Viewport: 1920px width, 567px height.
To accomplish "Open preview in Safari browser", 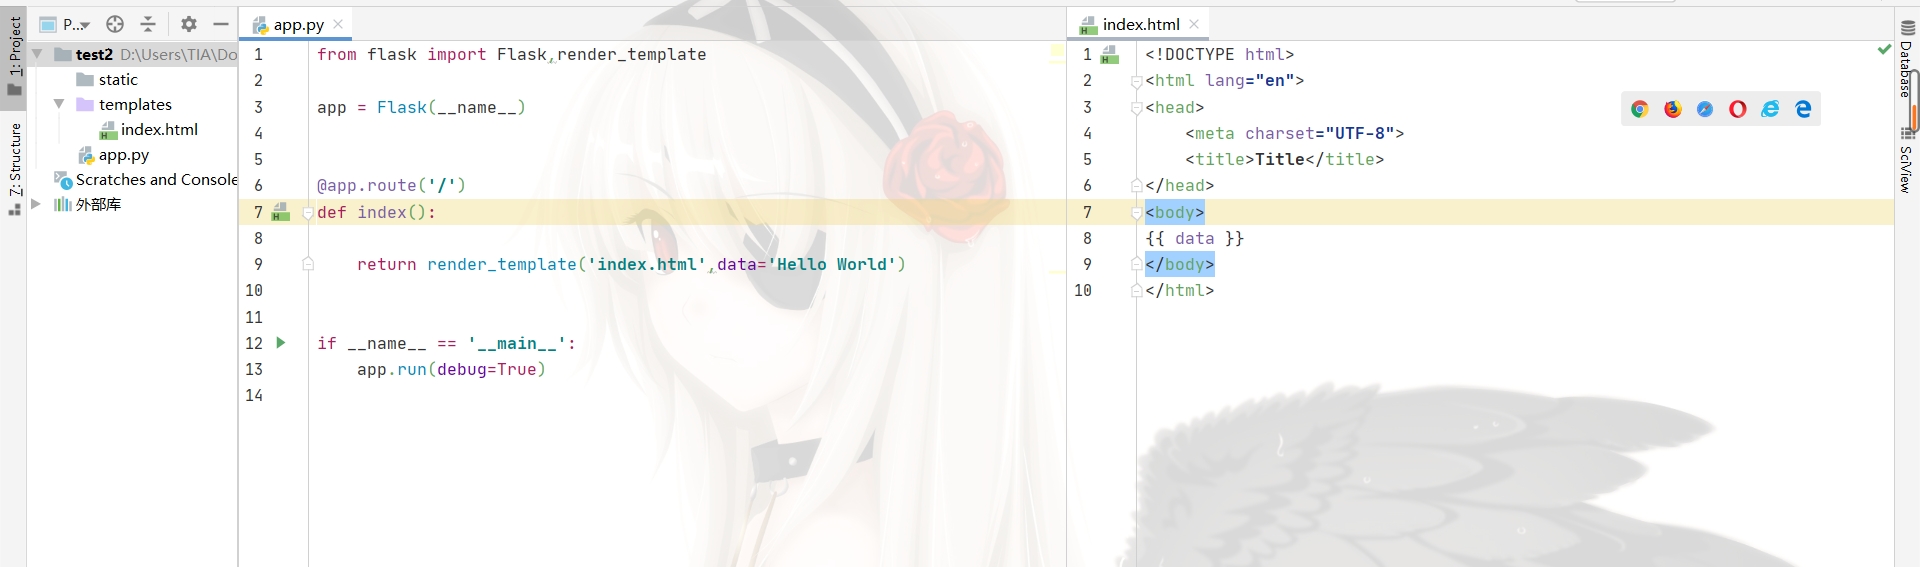I will (1705, 109).
